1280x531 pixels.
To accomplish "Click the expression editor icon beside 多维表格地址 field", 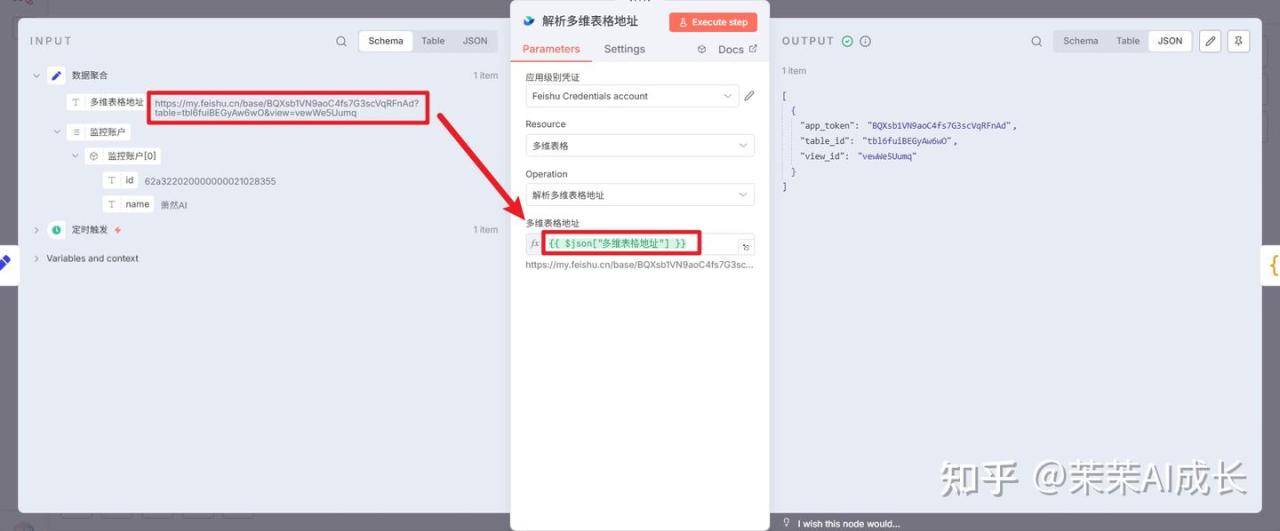I will [x=746, y=246].
